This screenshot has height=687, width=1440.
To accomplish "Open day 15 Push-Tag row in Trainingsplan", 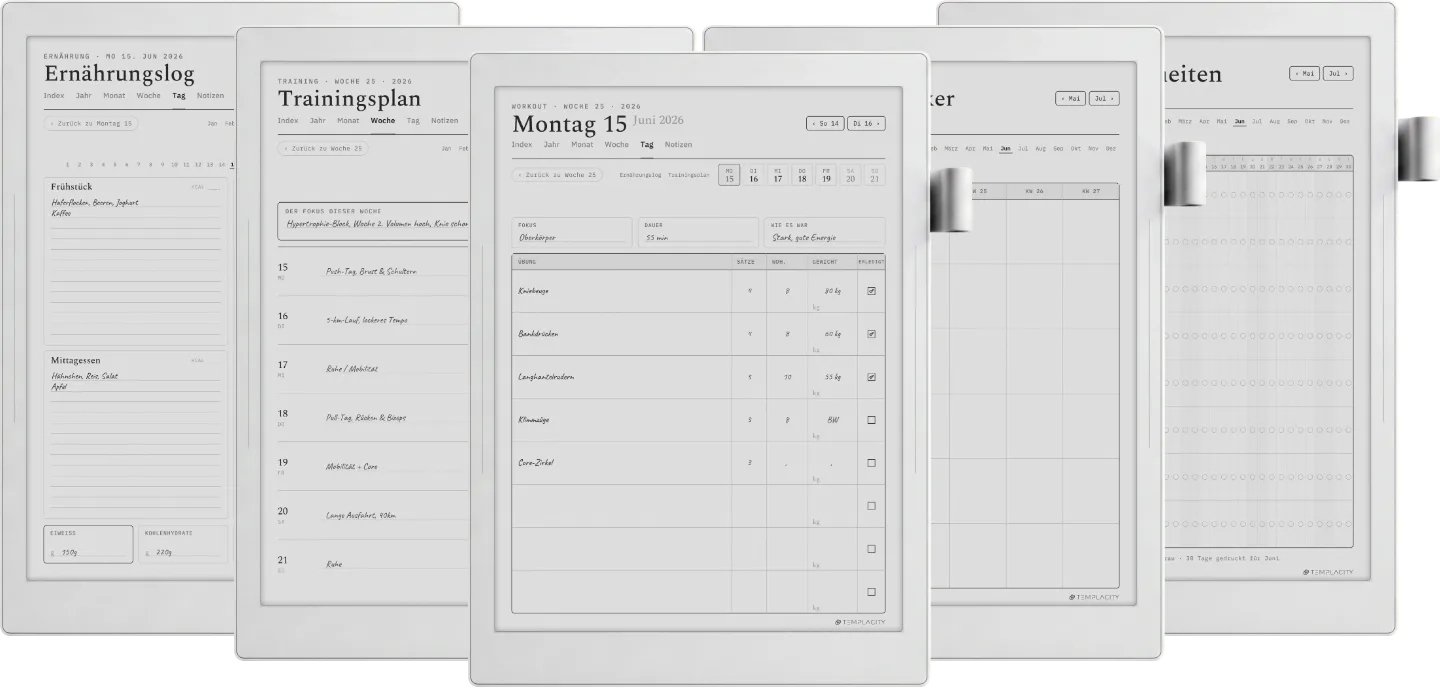I will pos(373,271).
